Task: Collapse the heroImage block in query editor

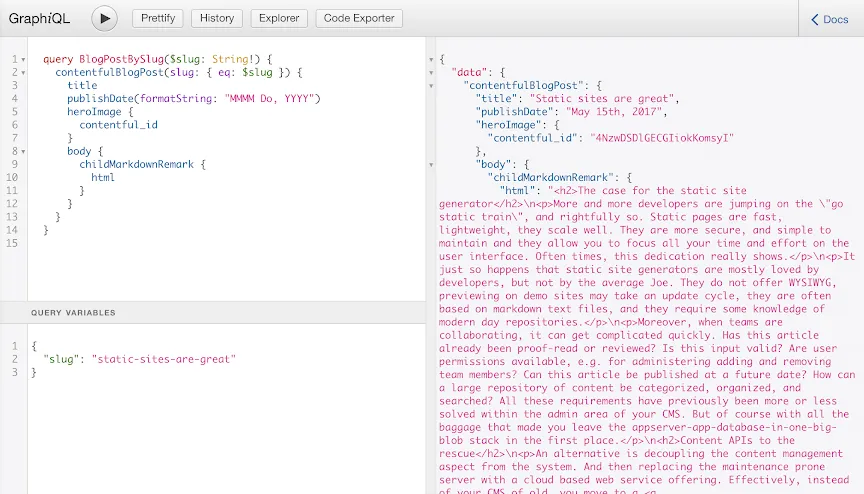Action: [22, 112]
